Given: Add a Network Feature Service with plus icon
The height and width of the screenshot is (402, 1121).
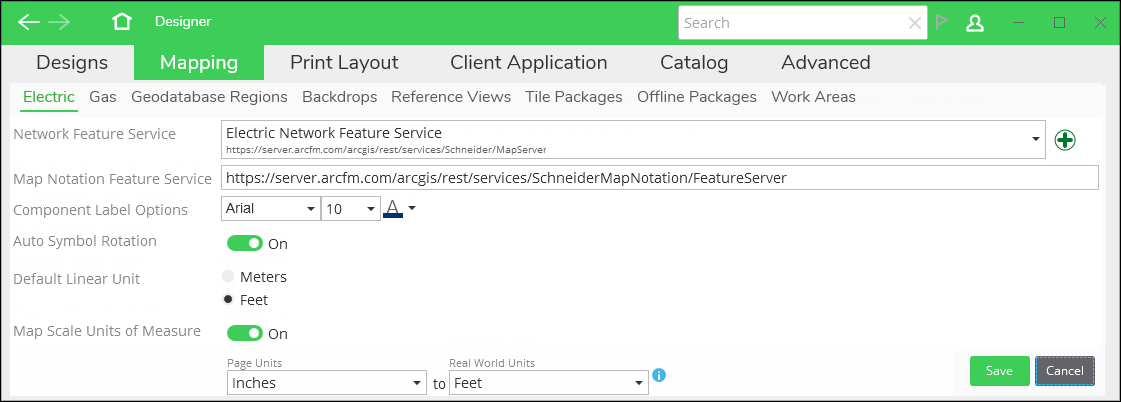Looking at the screenshot, I should (x=1065, y=140).
